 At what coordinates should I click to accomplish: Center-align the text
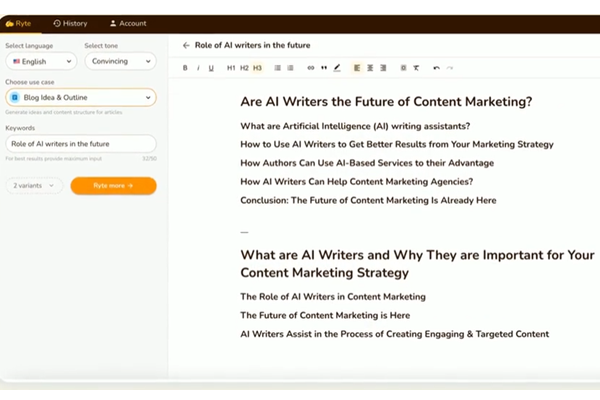pyautogui.click(x=370, y=68)
